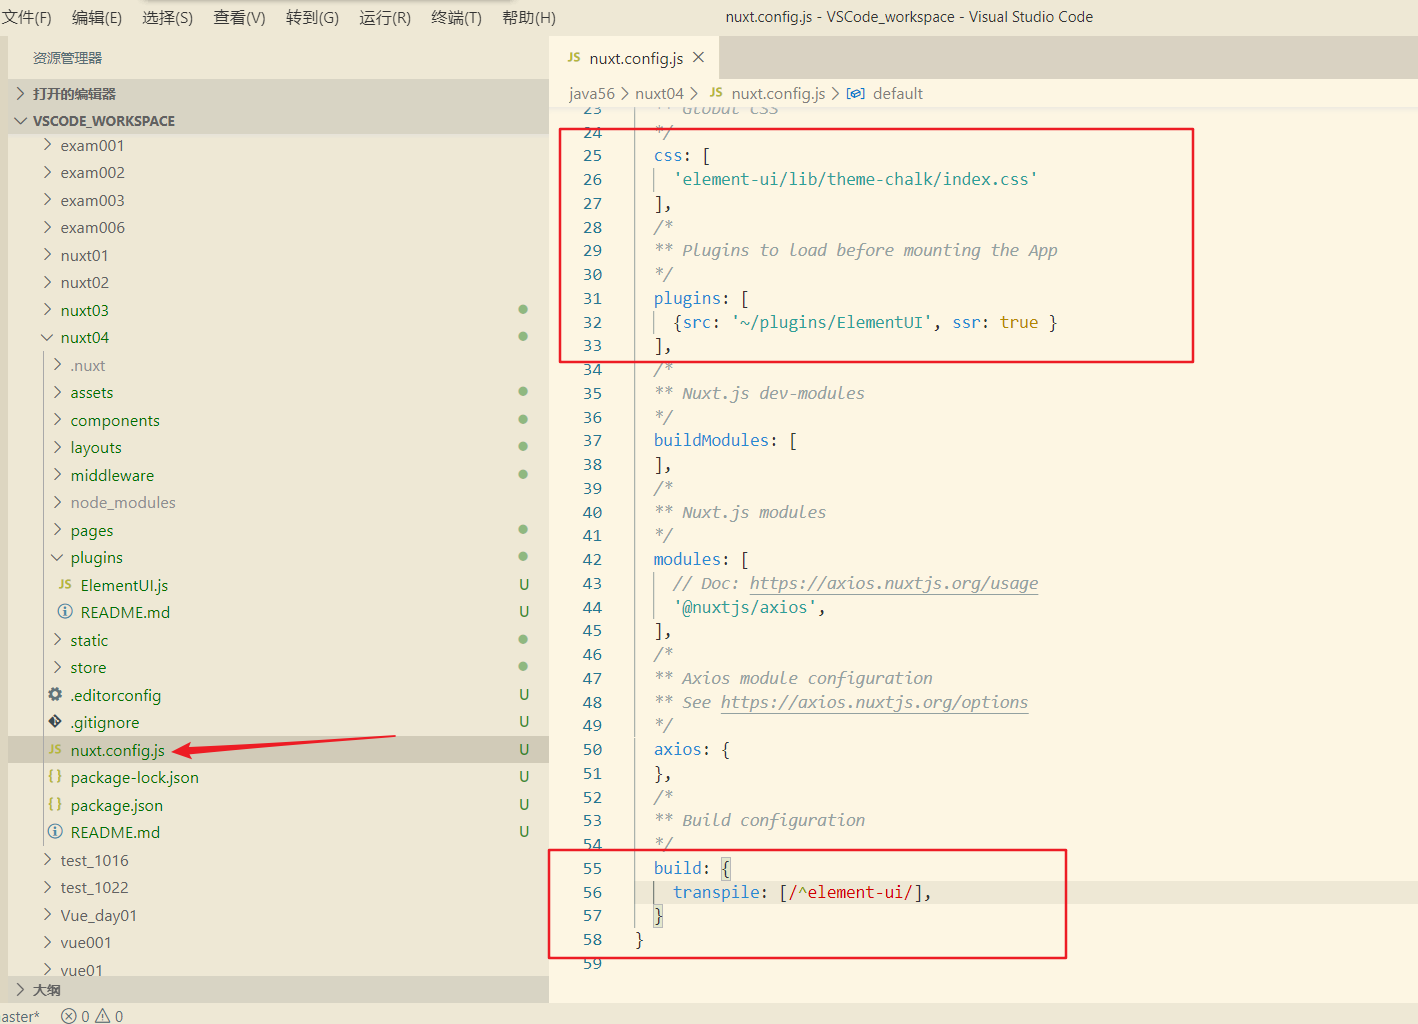Expand the 打开的编辑器 section

[21, 93]
